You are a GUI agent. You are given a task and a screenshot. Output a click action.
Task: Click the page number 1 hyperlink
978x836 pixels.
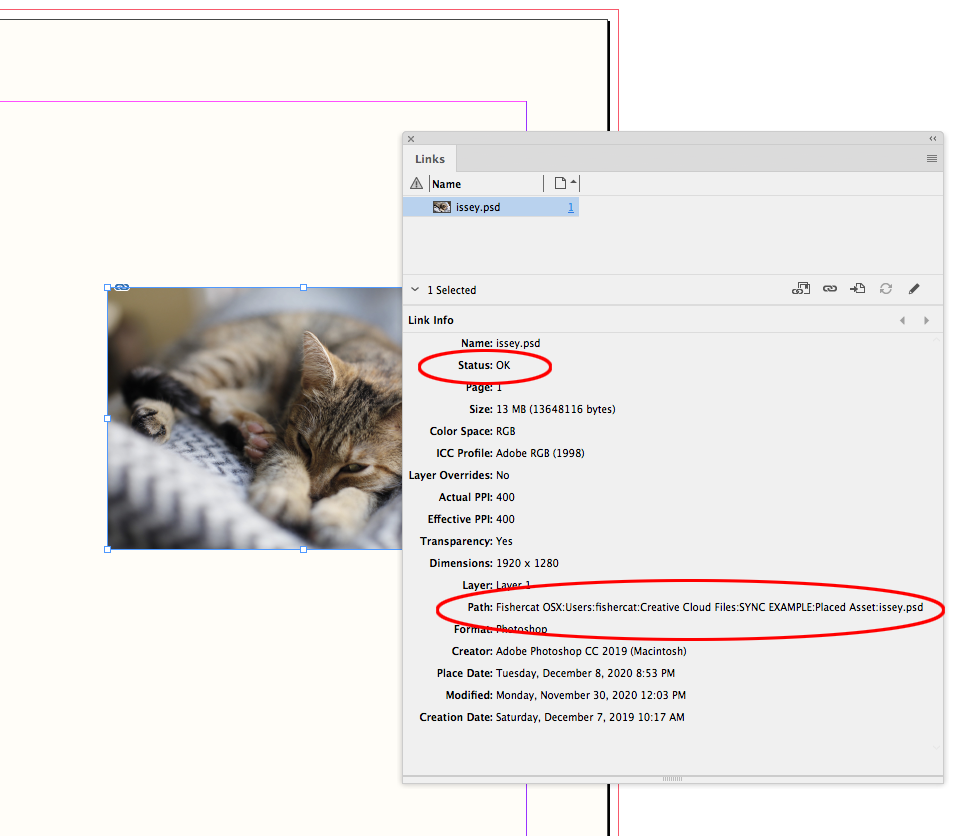click(x=570, y=207)
